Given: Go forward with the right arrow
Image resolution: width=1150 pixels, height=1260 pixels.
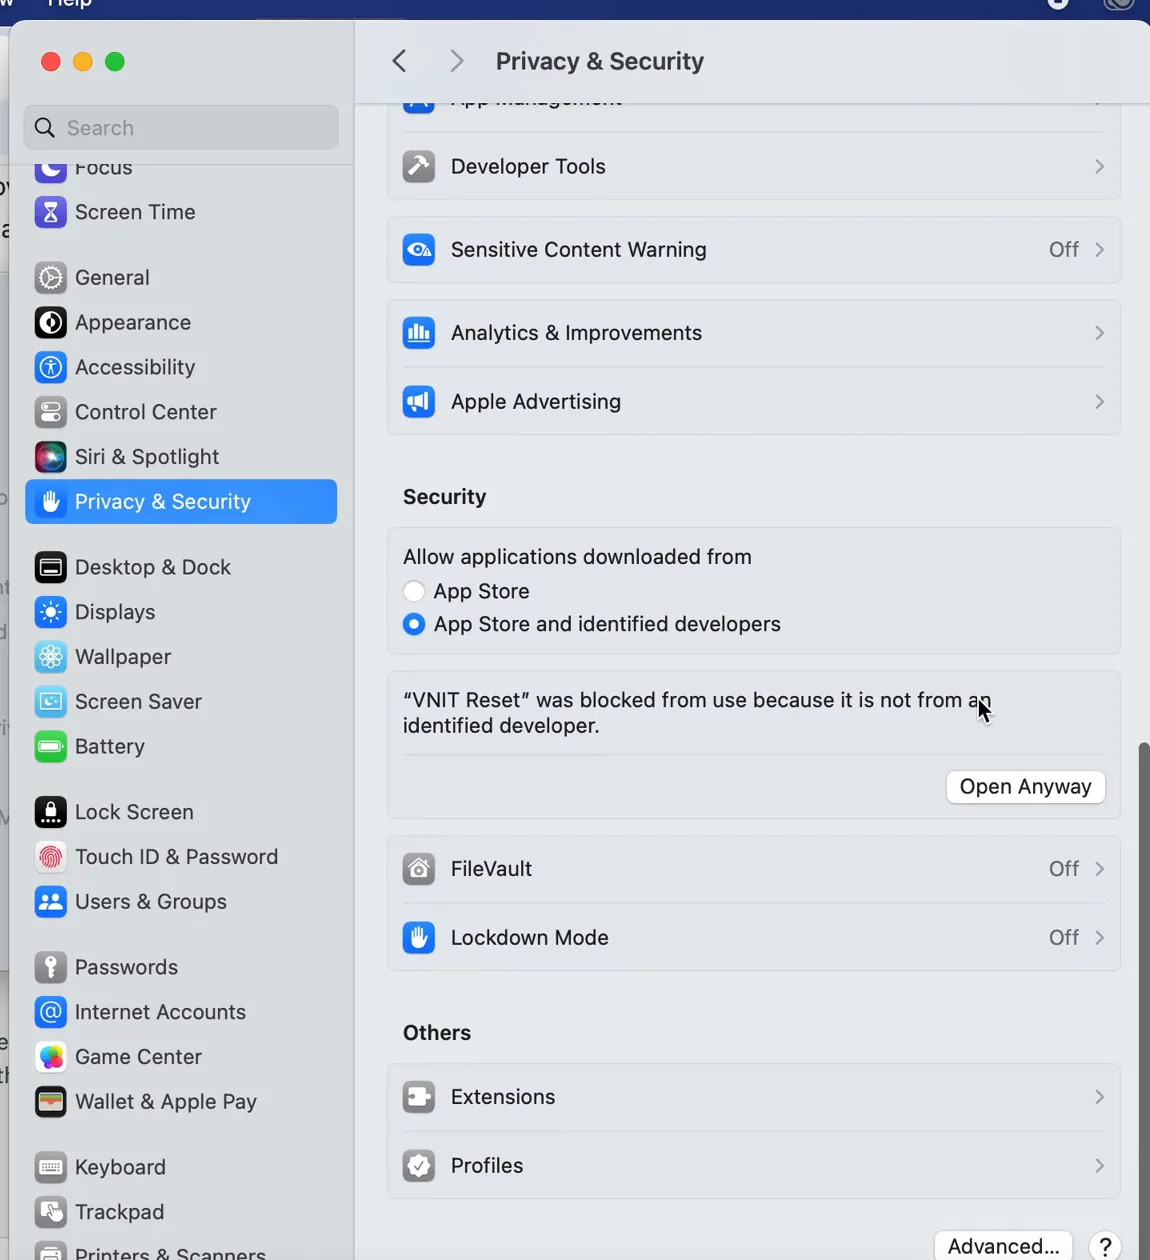Looking at the screenshot, I should coord(457,61).
